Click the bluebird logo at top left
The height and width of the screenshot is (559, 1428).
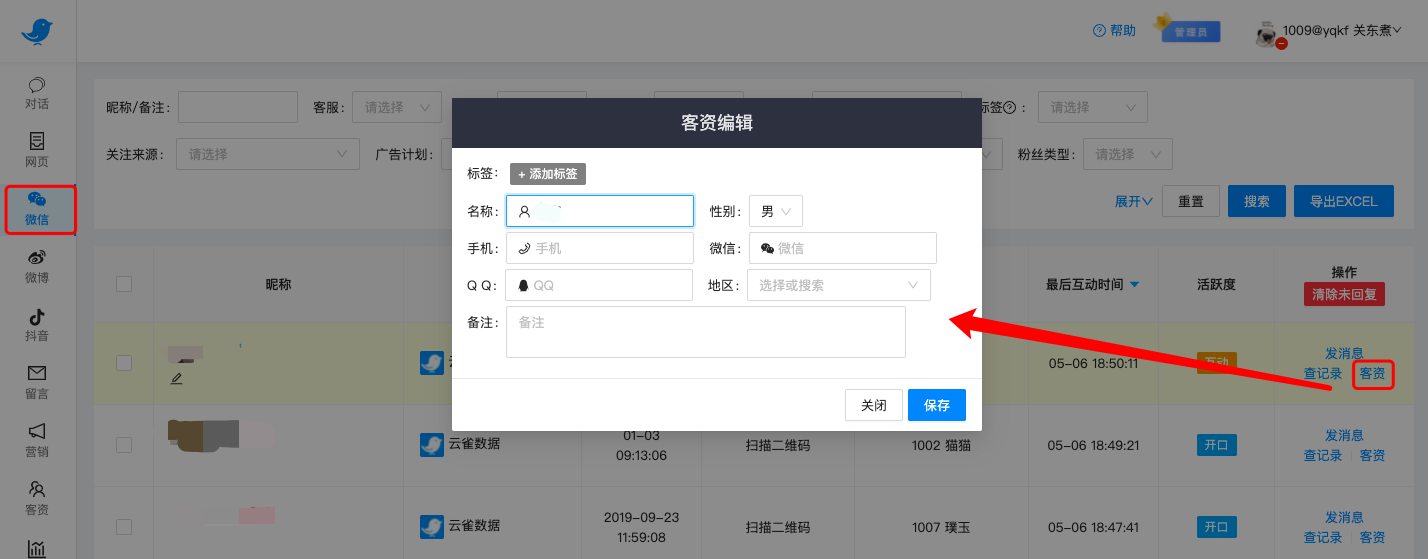37,31
